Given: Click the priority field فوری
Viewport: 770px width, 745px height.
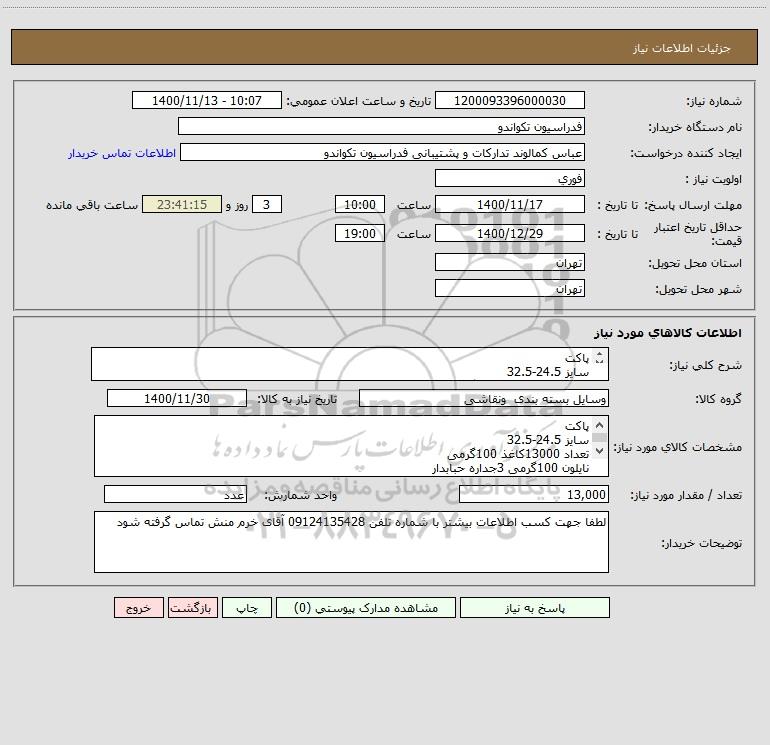Looking at the screenshot, I should coord(510,178).
